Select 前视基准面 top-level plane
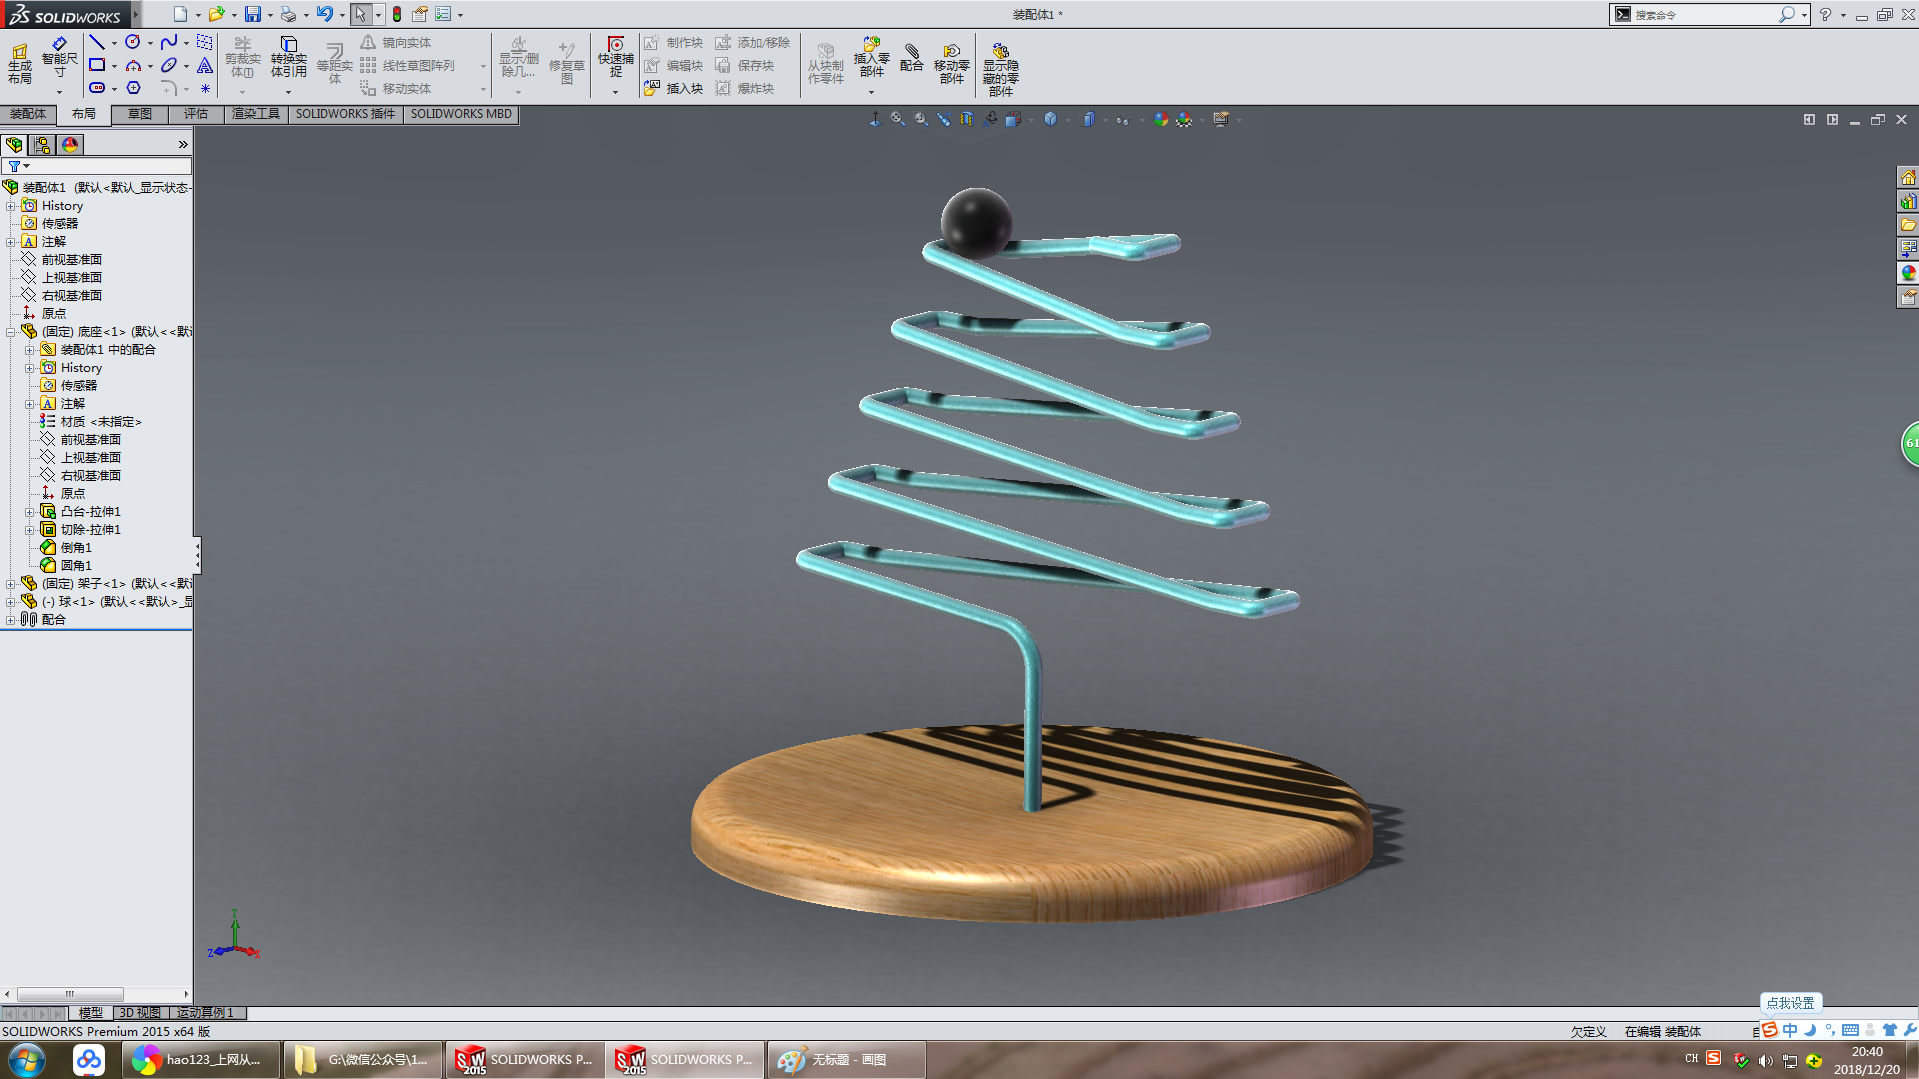The height and width of the screenshot is (1079, 1919). tap(71, 260)
